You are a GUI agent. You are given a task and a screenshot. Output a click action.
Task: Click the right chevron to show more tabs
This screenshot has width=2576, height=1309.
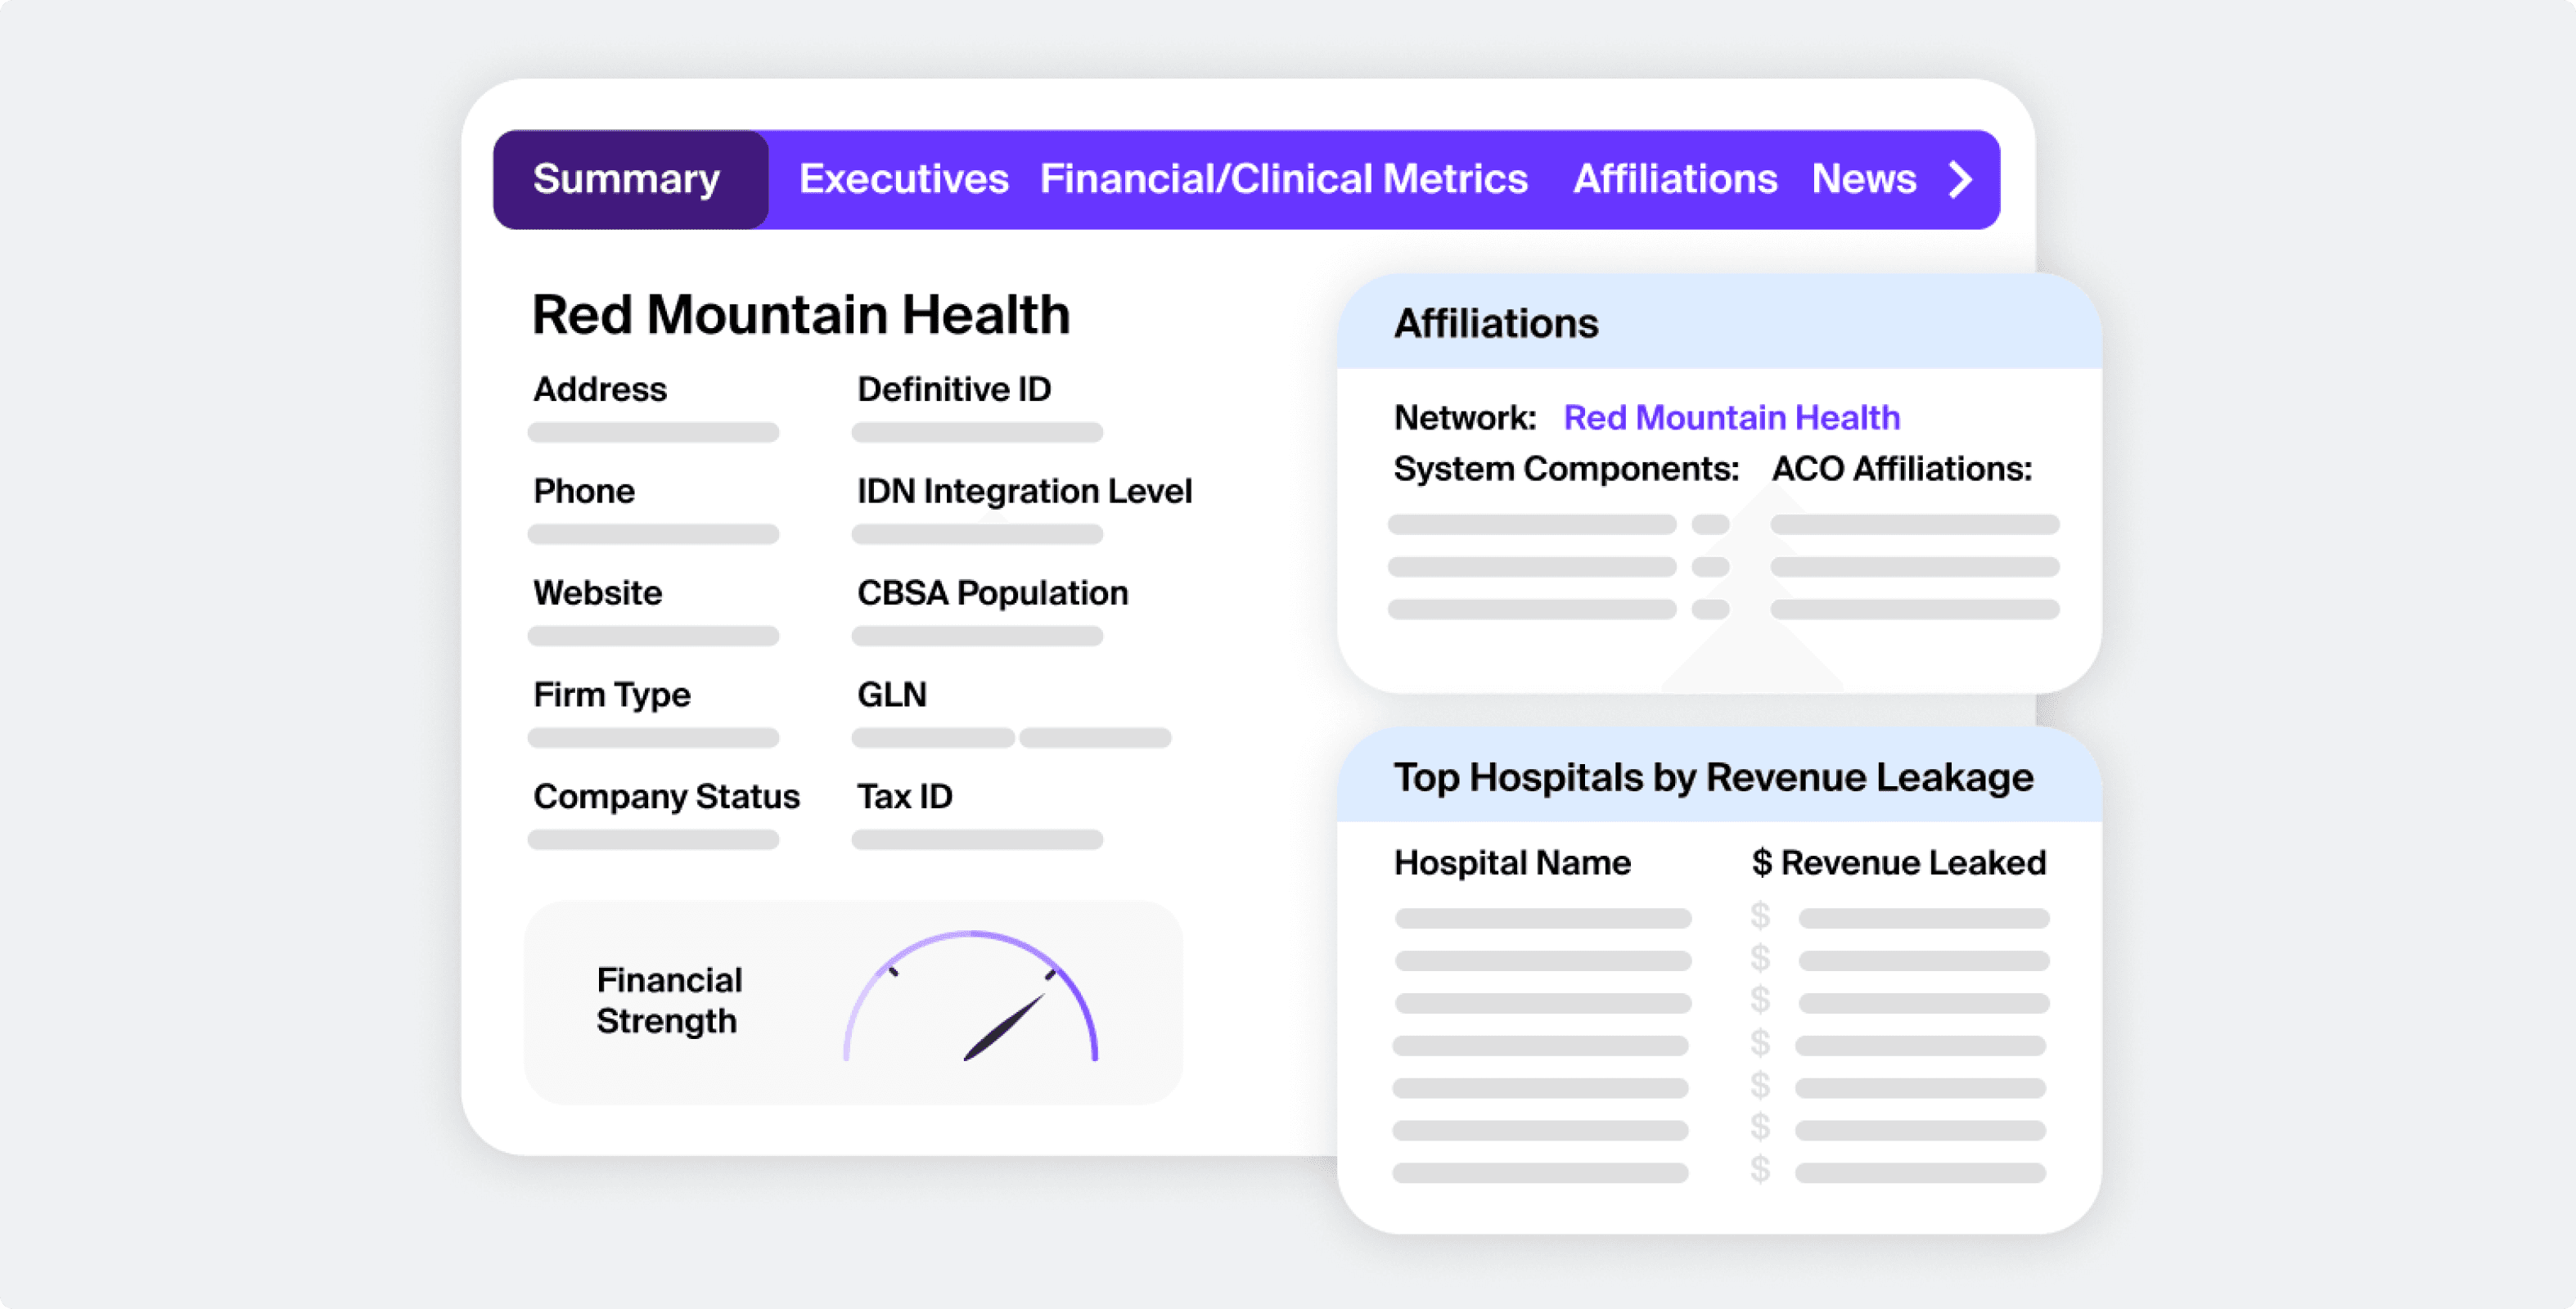coord(1960,180)
